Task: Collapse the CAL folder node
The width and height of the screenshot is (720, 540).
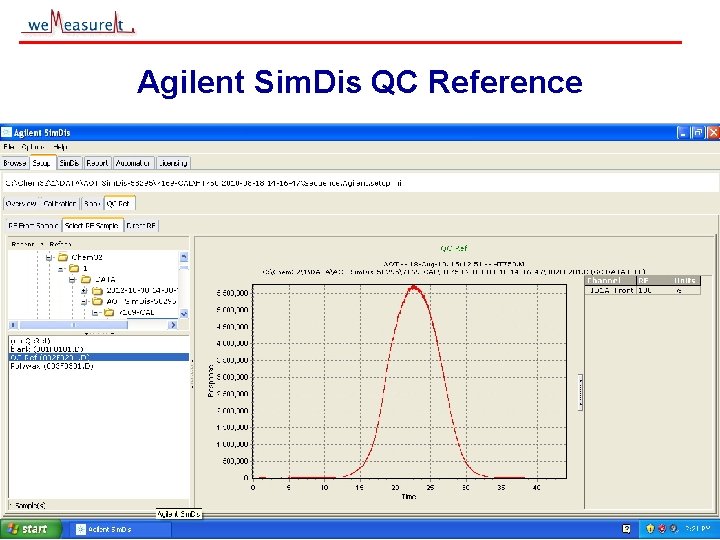Action: coord(95,313)
